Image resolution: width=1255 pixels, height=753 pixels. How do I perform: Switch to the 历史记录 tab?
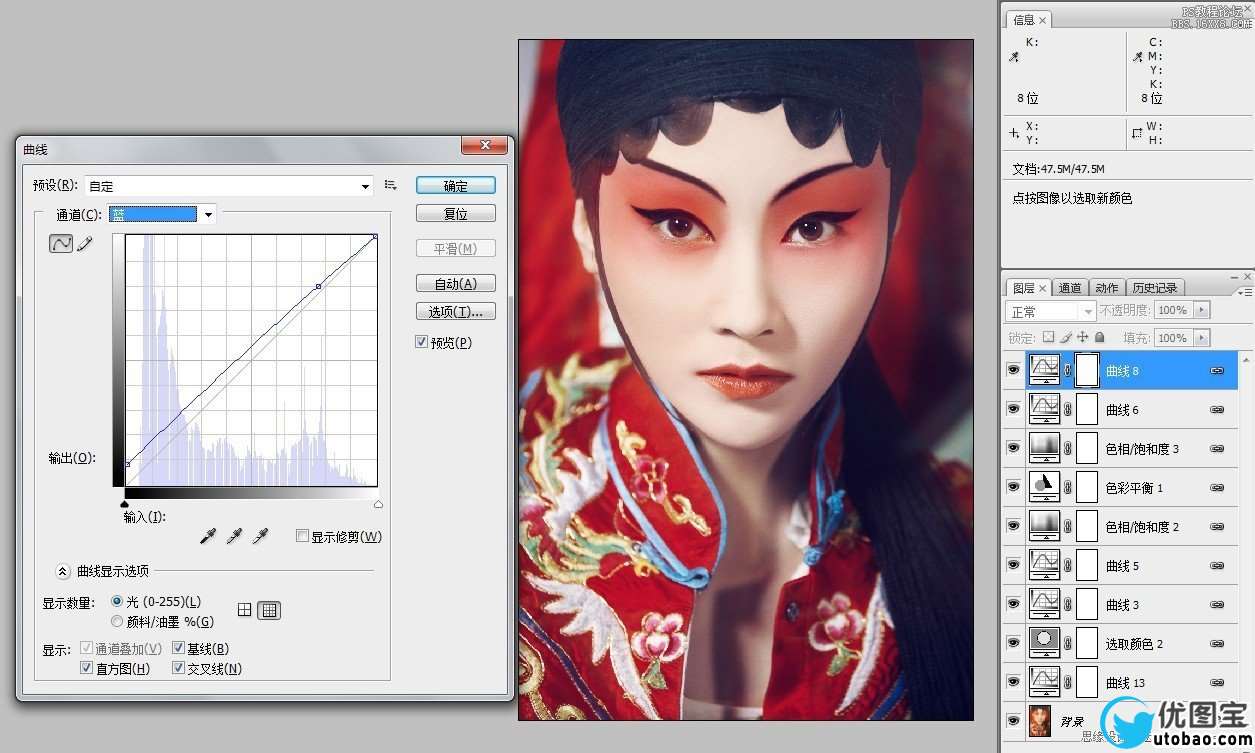tap(1154, 288)
